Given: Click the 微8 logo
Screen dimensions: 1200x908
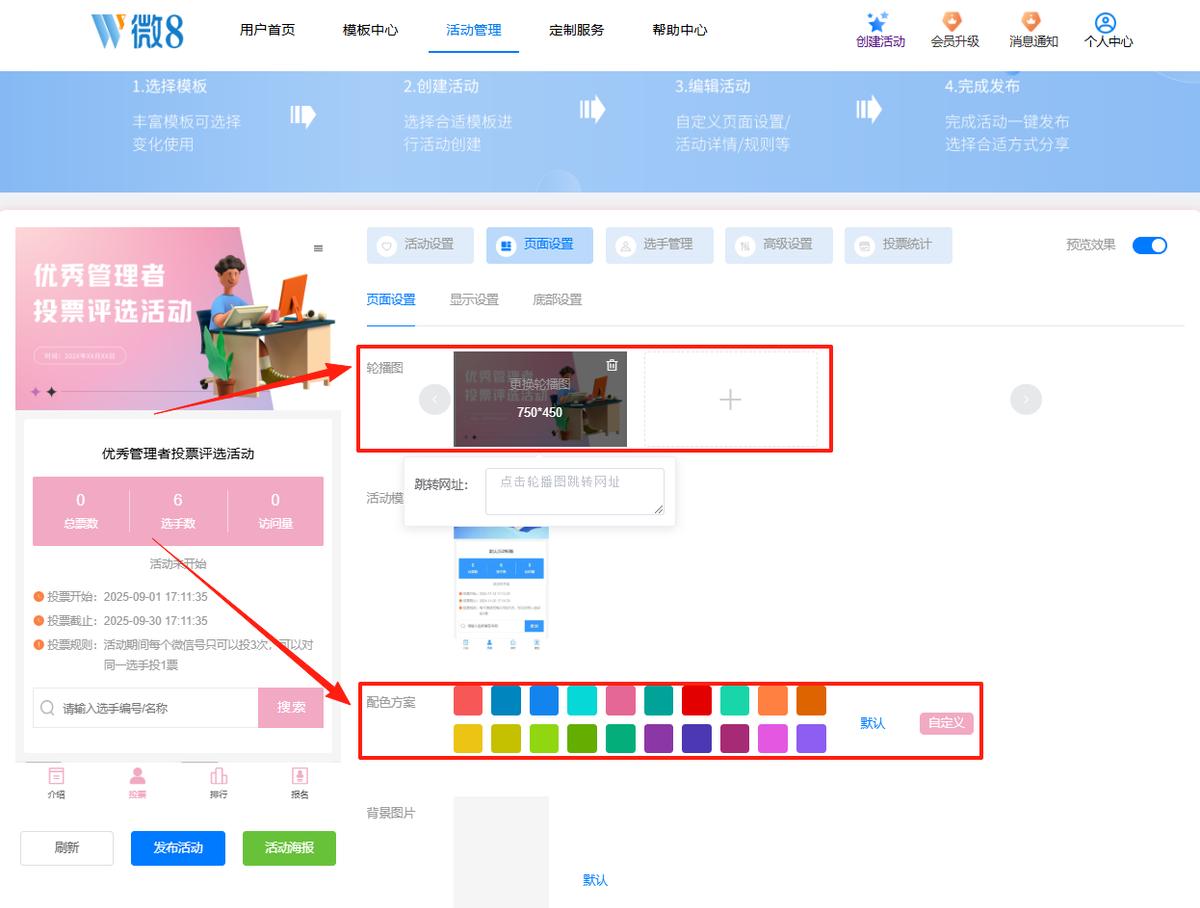Looking at the screenshot, I should (x=138, y=30).
